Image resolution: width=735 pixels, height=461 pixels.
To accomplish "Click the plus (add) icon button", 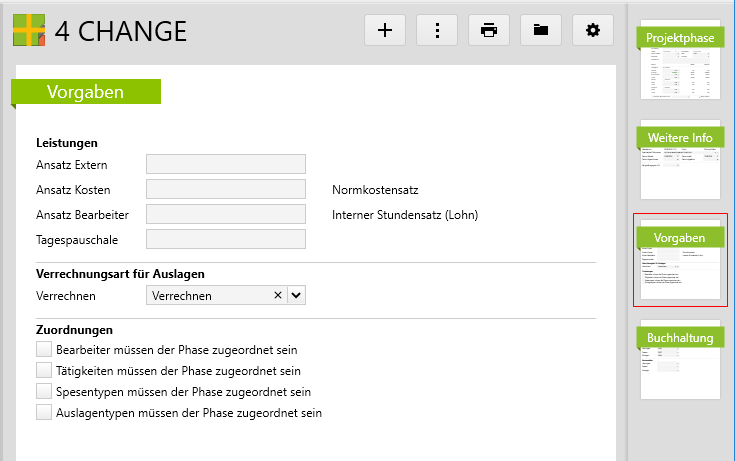I will pyautogui.click(x=385, y=30).
